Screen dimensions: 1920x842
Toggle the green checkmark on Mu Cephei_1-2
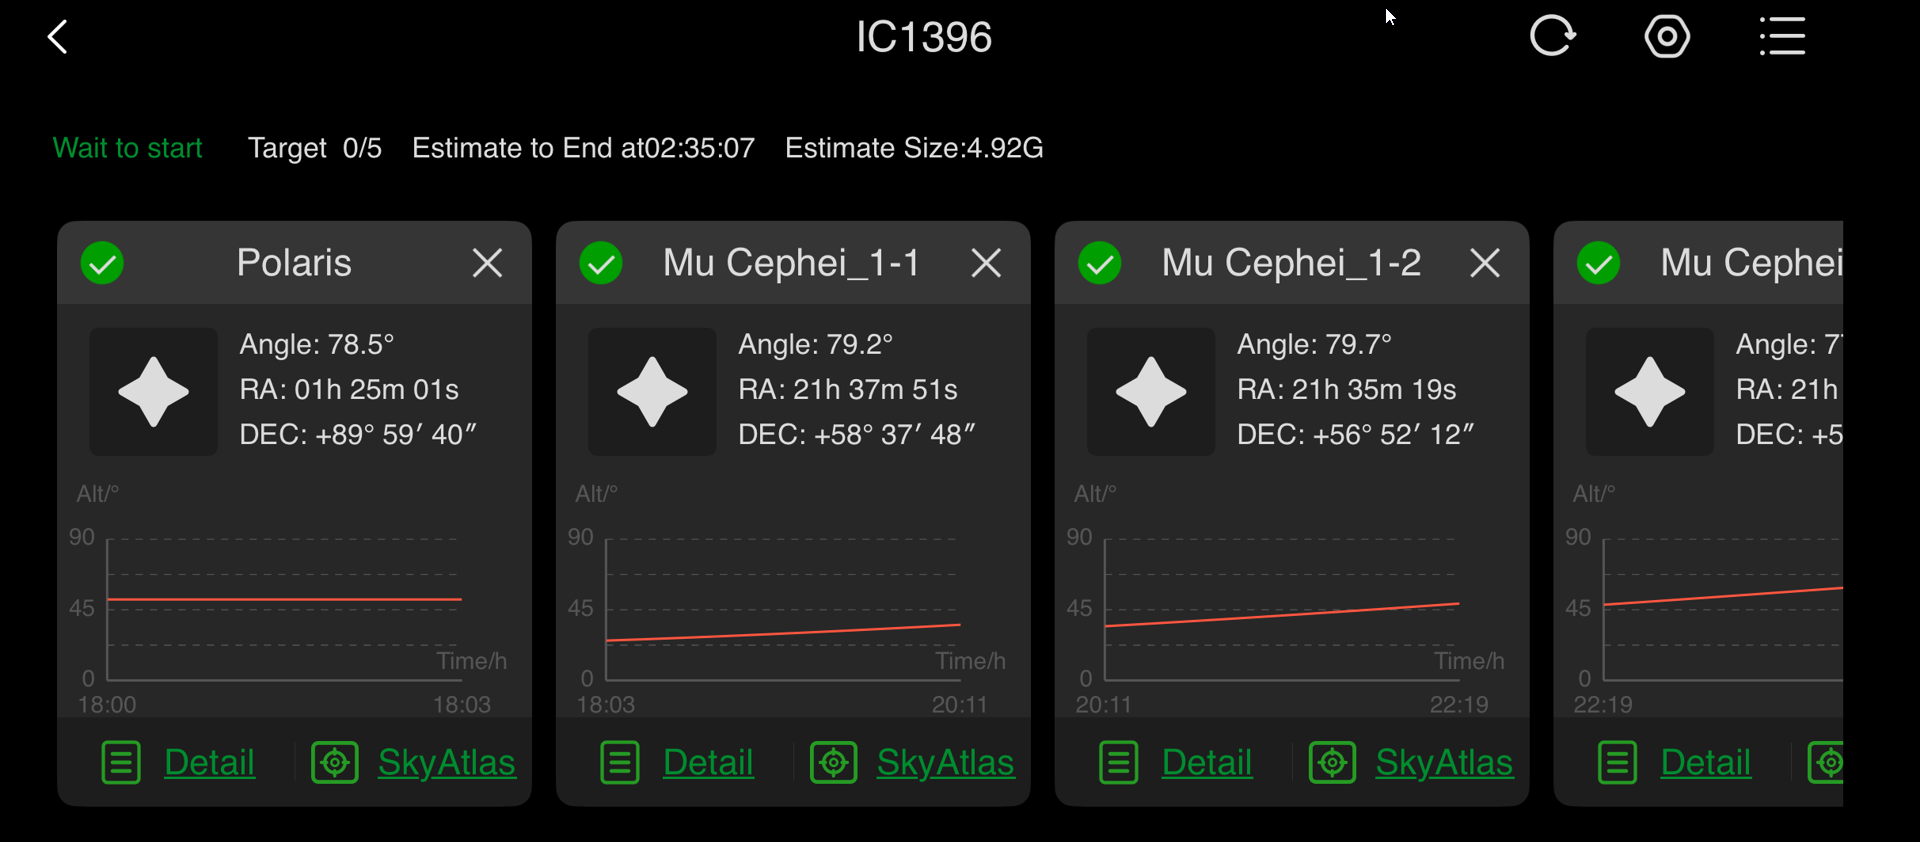(1100, 264)
